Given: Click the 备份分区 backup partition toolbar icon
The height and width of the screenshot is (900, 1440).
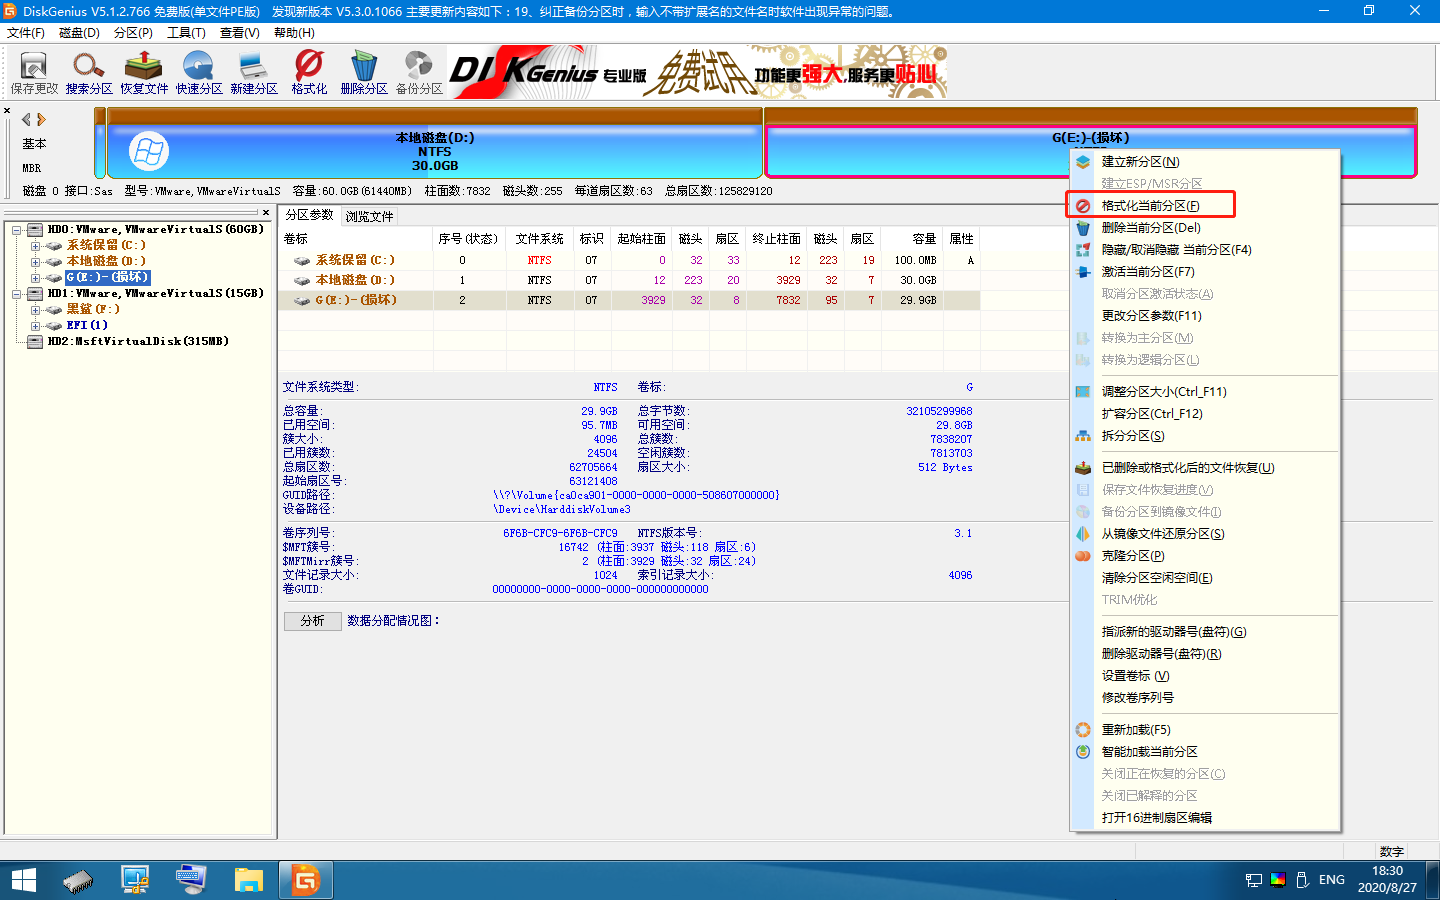Looking at the screenshot, I should pos(419,74).
